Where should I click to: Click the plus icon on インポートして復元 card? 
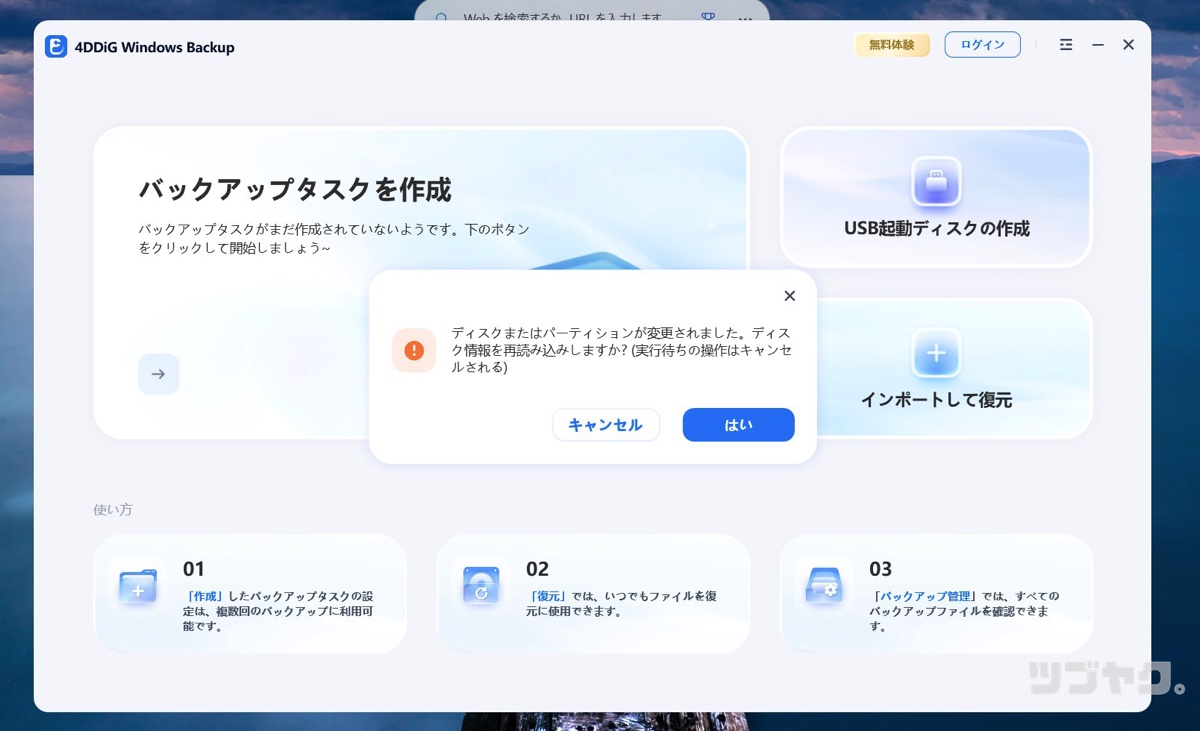[x=935, y=353]
